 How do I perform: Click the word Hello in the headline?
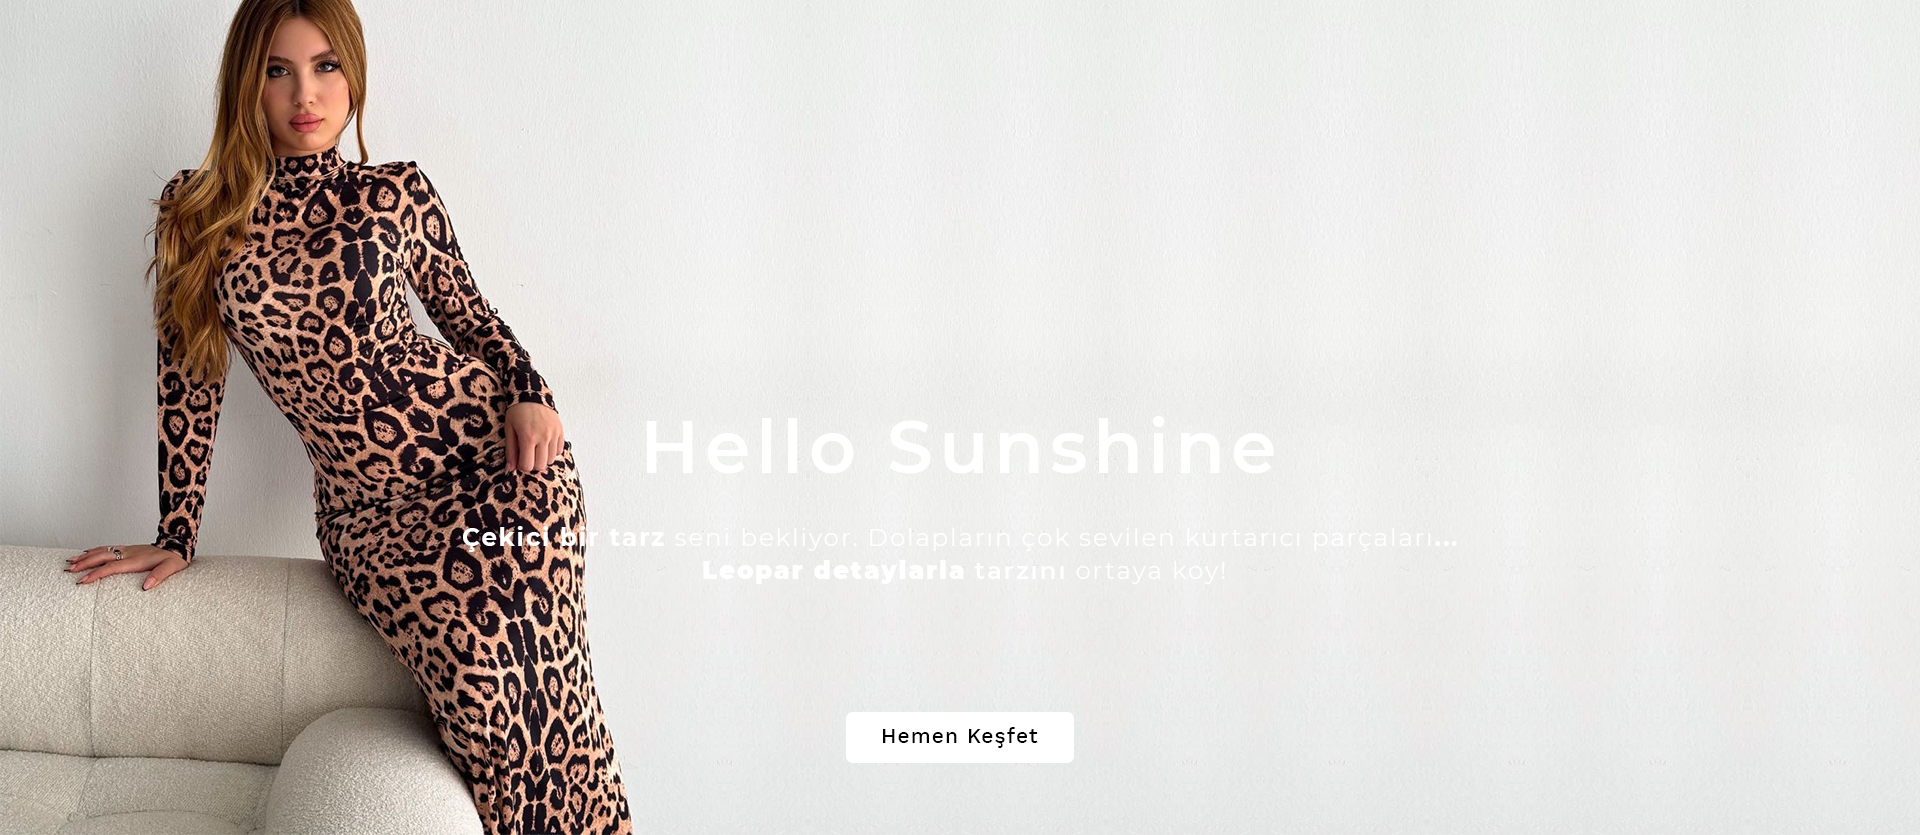pos(750,447)
